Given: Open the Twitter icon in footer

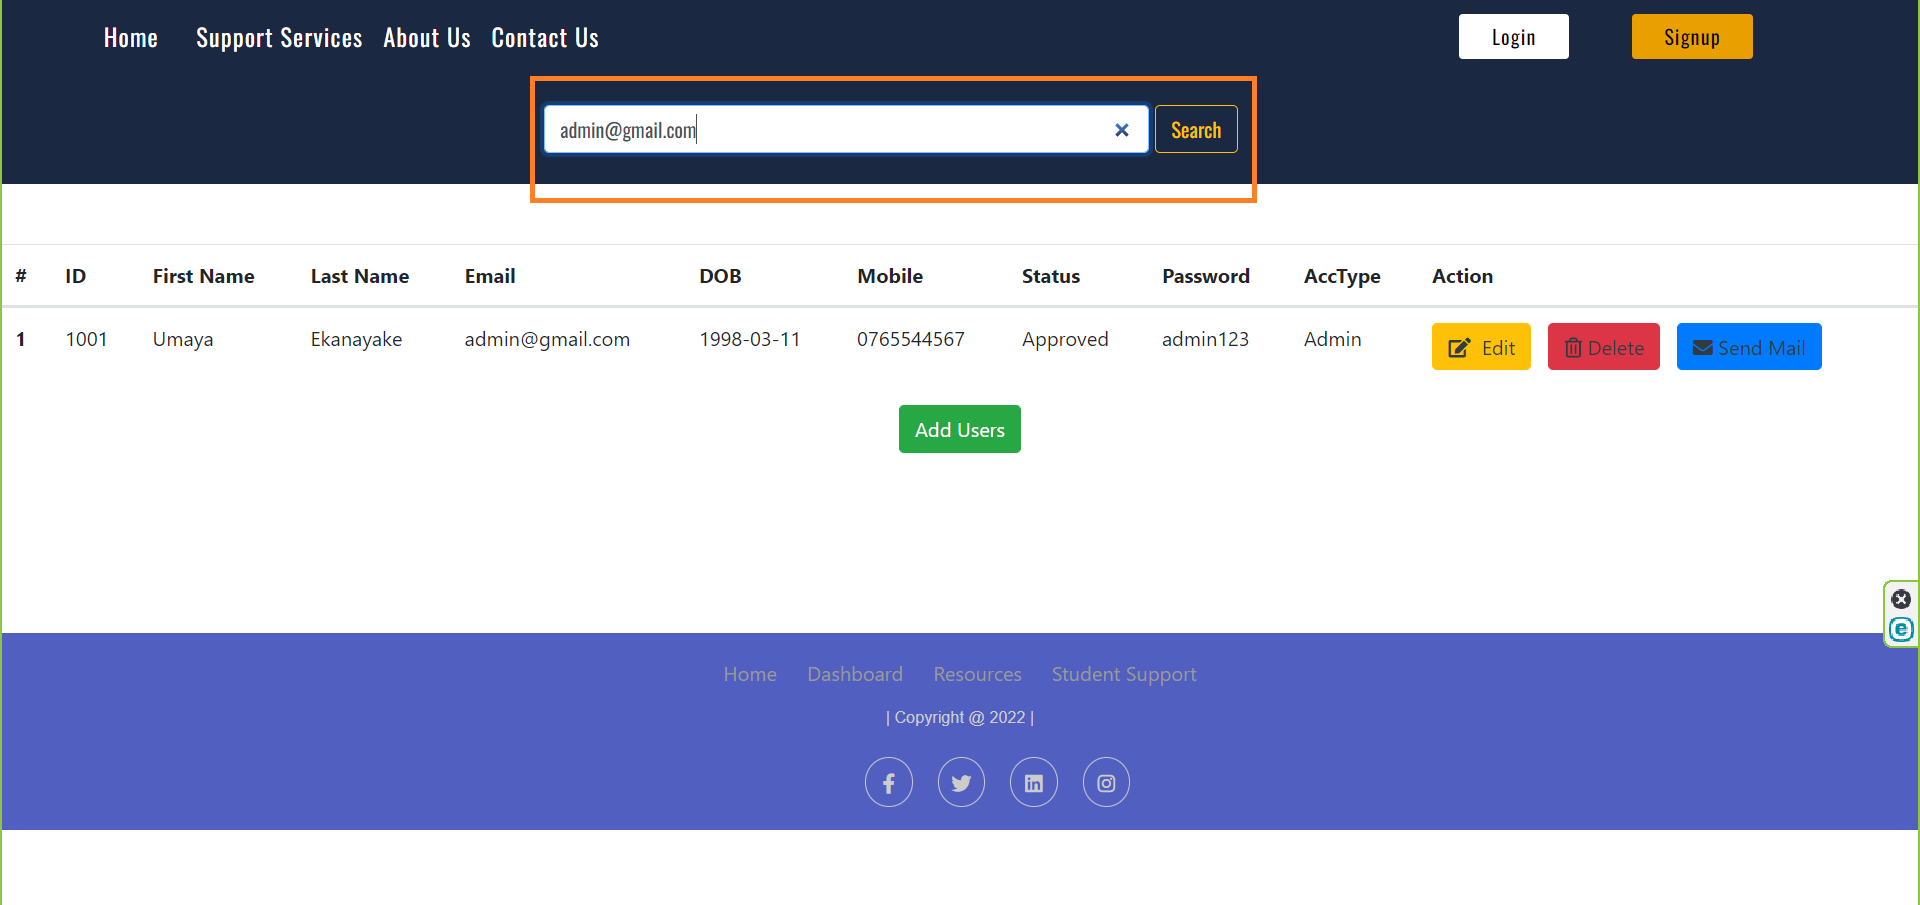Looking at the screenshot, I should coord(961,783).
